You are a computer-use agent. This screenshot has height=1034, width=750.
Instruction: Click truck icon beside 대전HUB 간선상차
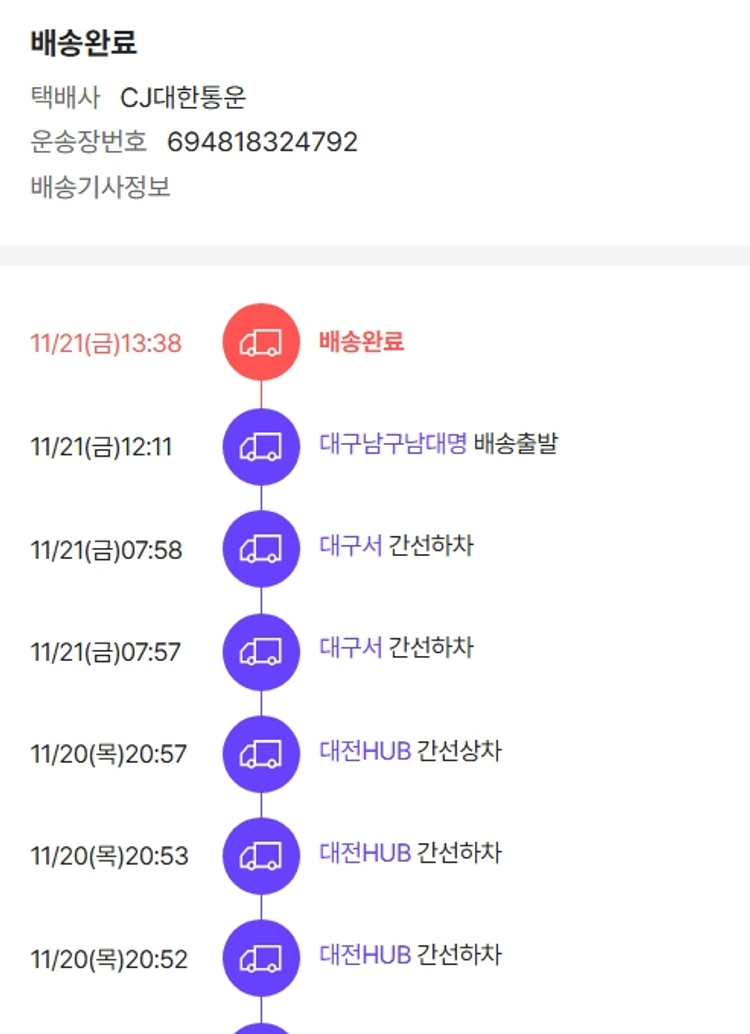(x=261, y=754)
